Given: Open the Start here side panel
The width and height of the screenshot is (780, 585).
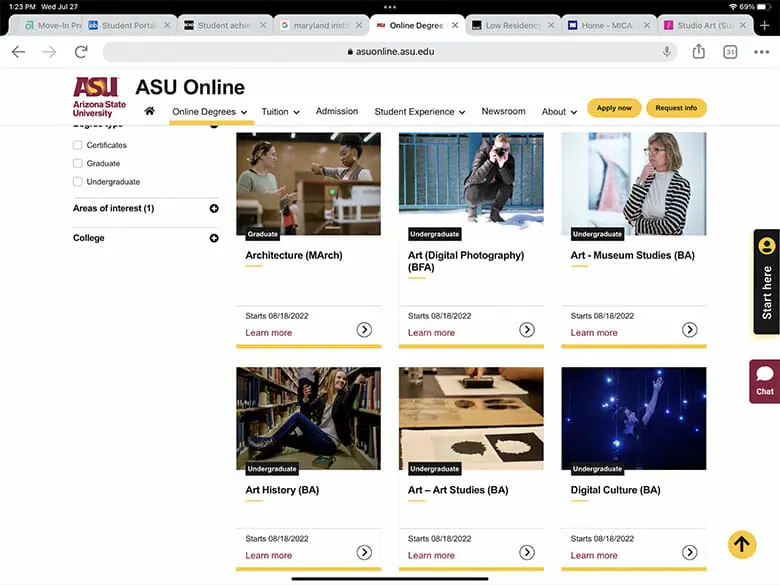Looking at the screenshot, I should (767, 282).
